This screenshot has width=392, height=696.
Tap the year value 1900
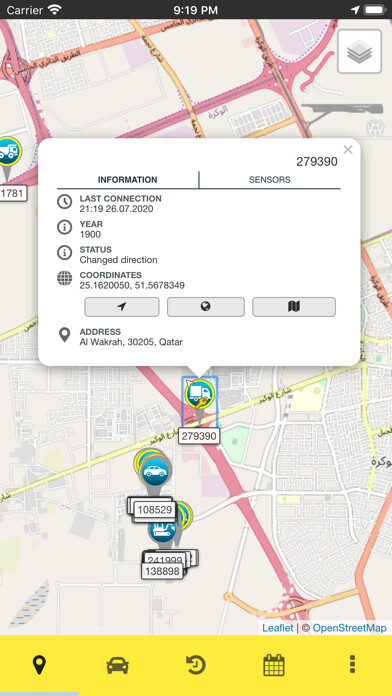tap(90, 234)
